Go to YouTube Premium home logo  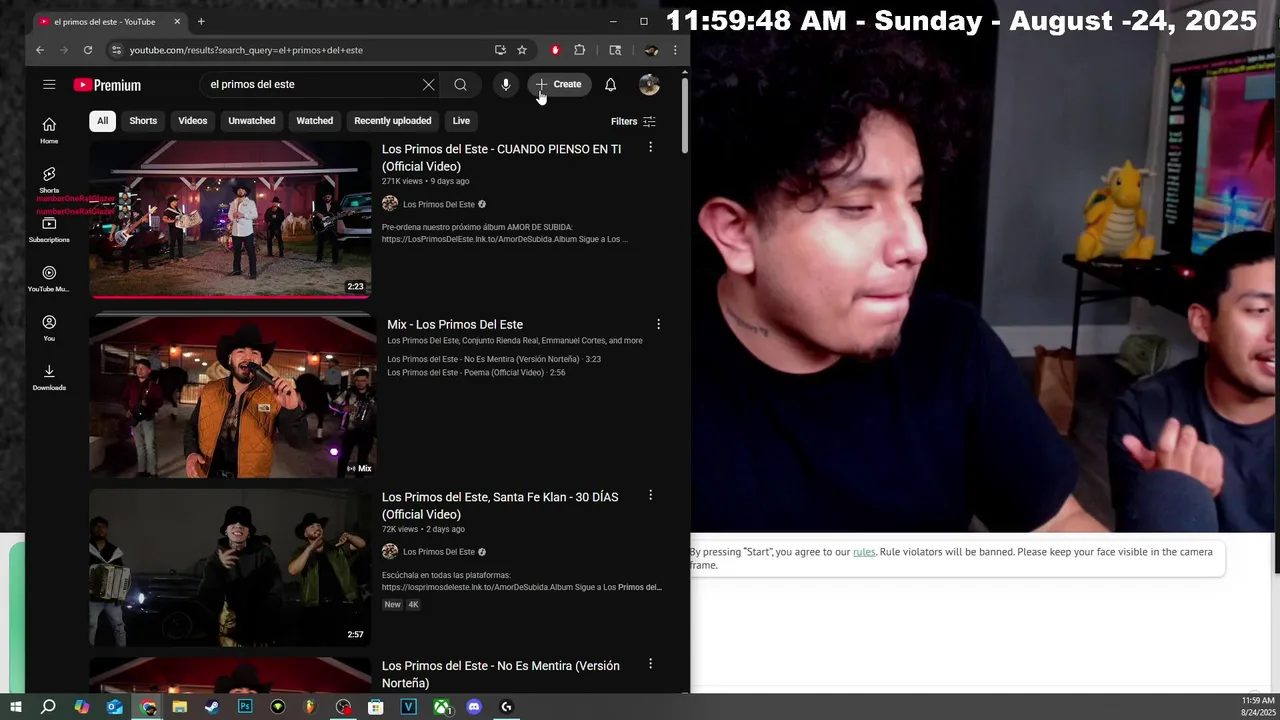tap(107, 85)
